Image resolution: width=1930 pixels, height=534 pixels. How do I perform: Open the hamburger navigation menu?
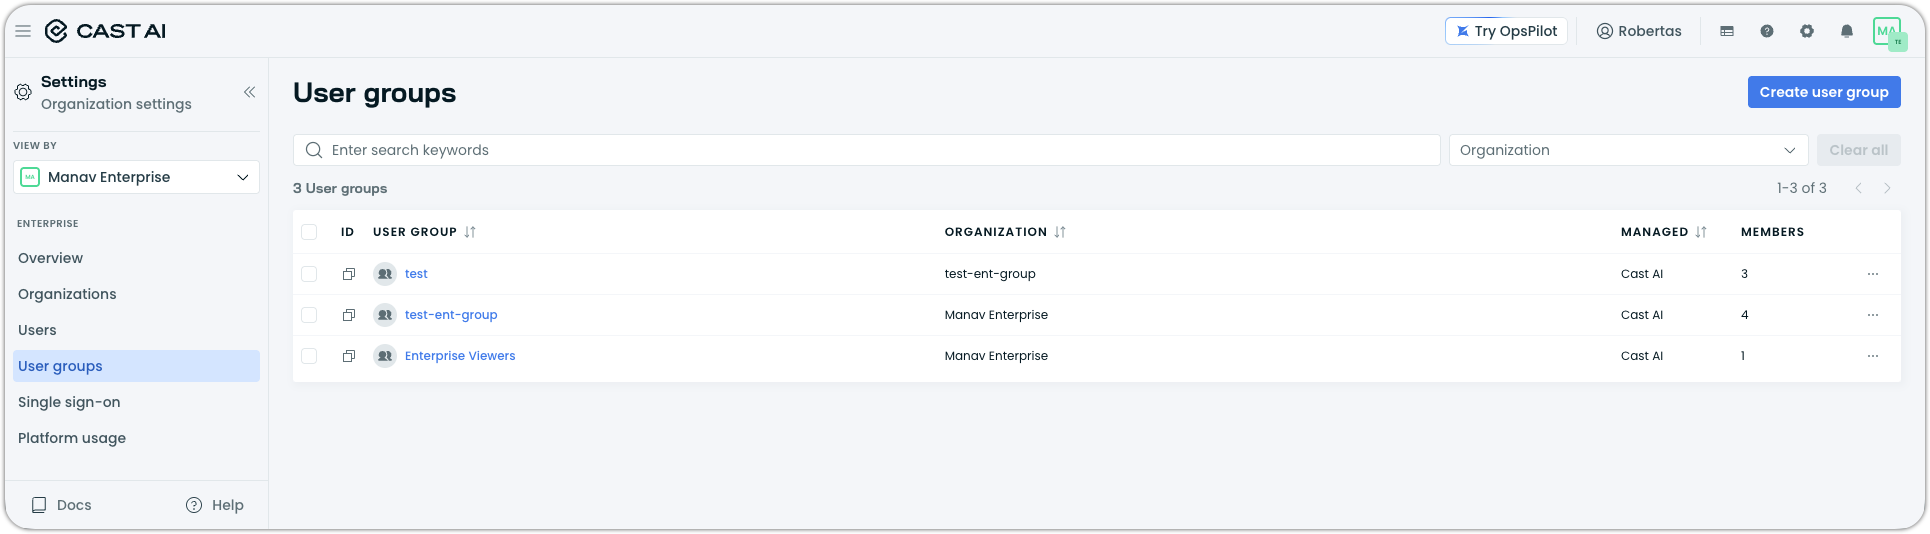23,31
